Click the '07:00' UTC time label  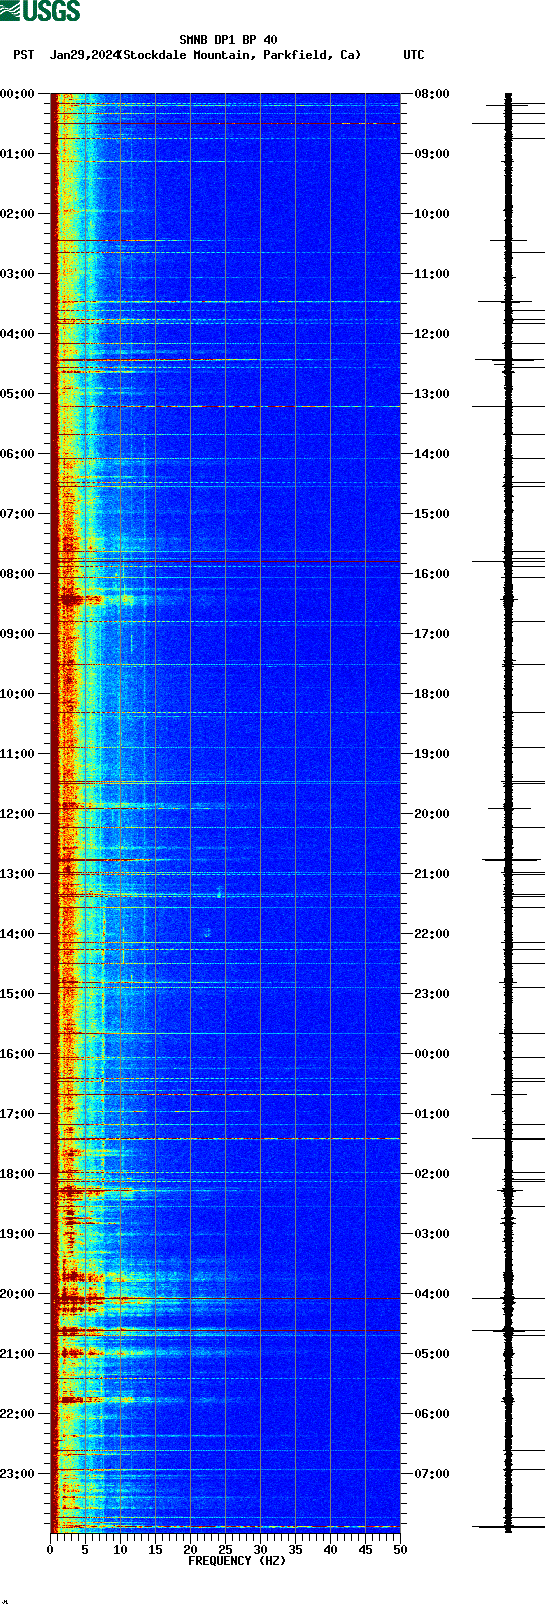coord(432,1474)
